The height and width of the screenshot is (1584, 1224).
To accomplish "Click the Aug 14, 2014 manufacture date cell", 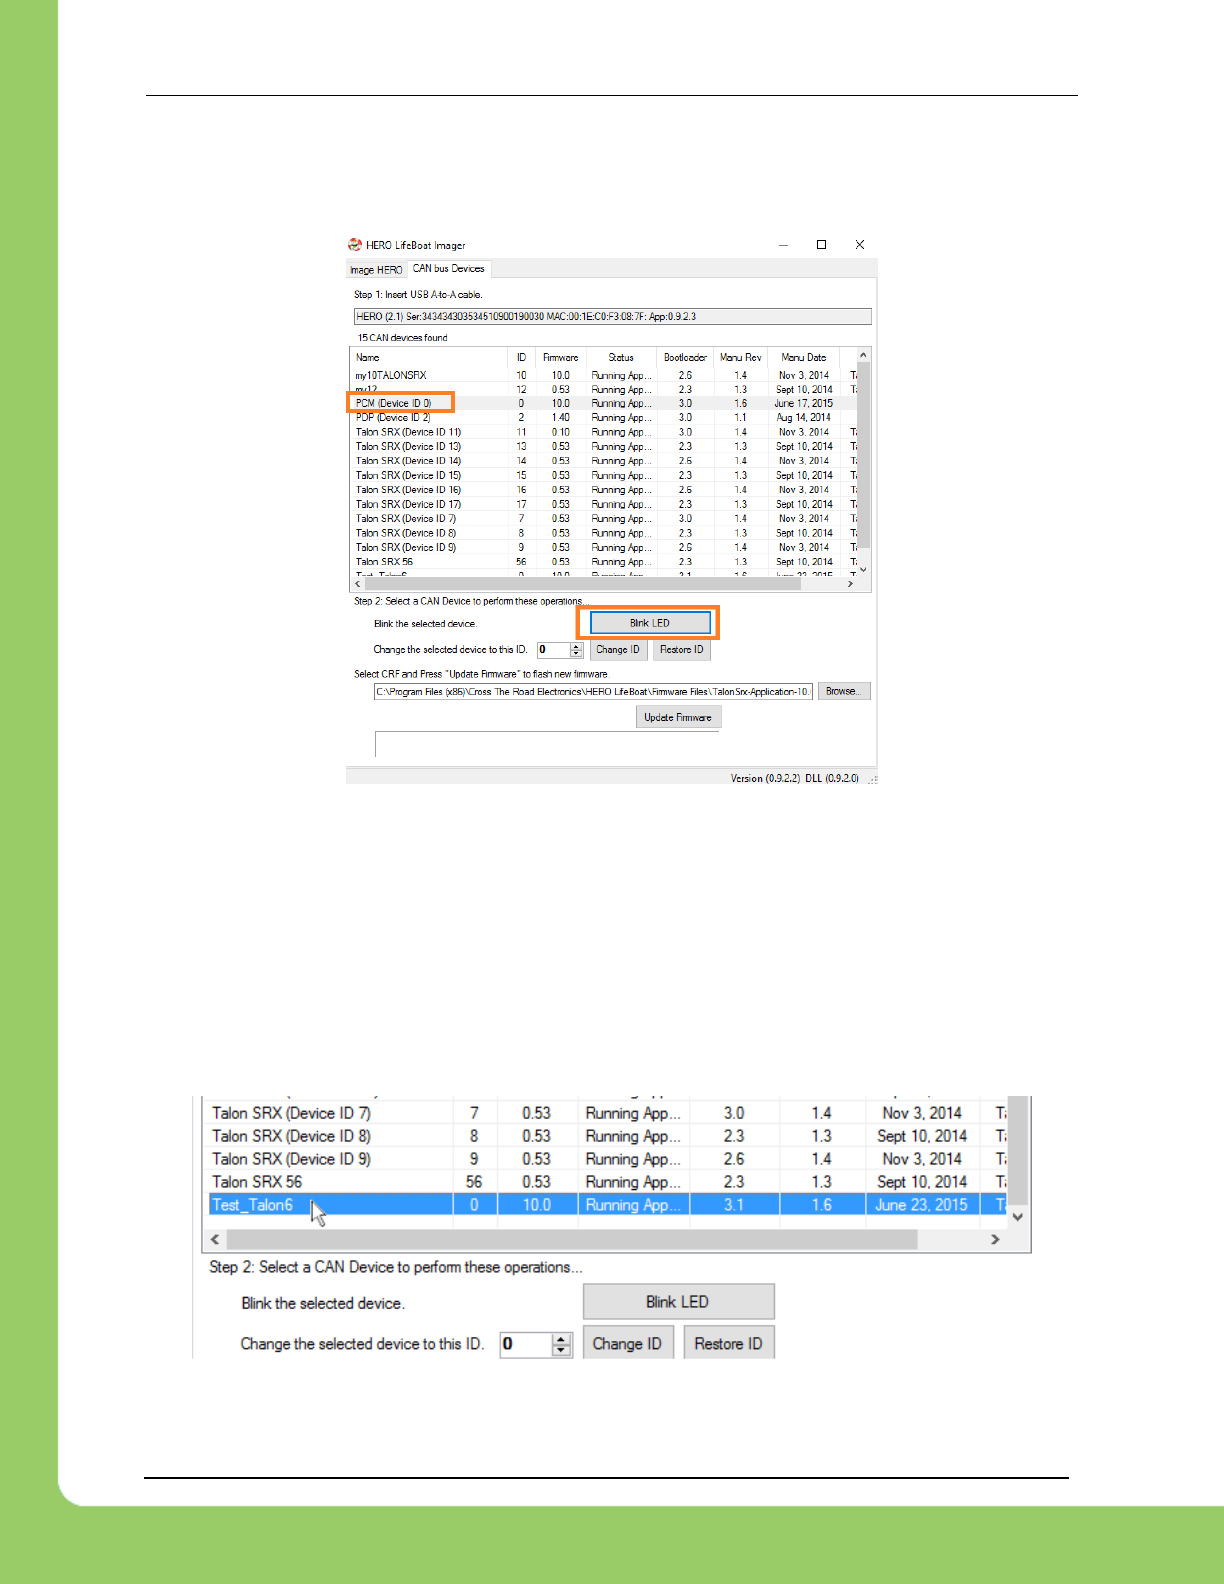I will point(803,418).
